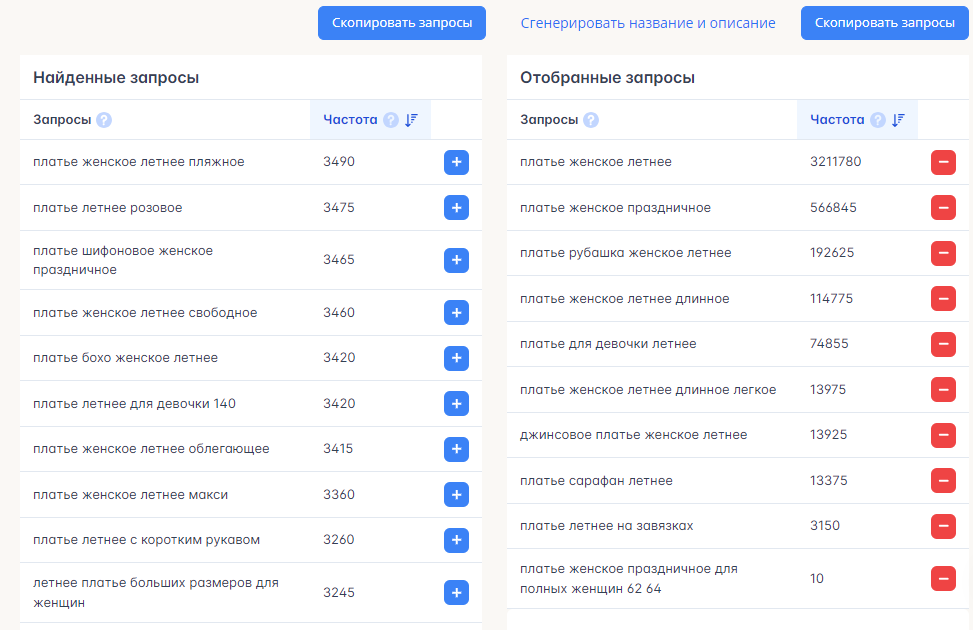Image resolution: width=973 pixels, height=630 pixels.
Task: Remove 'платье женское летнее длинное легкое'
Action: pyautogui.click(x=943, y=390)
